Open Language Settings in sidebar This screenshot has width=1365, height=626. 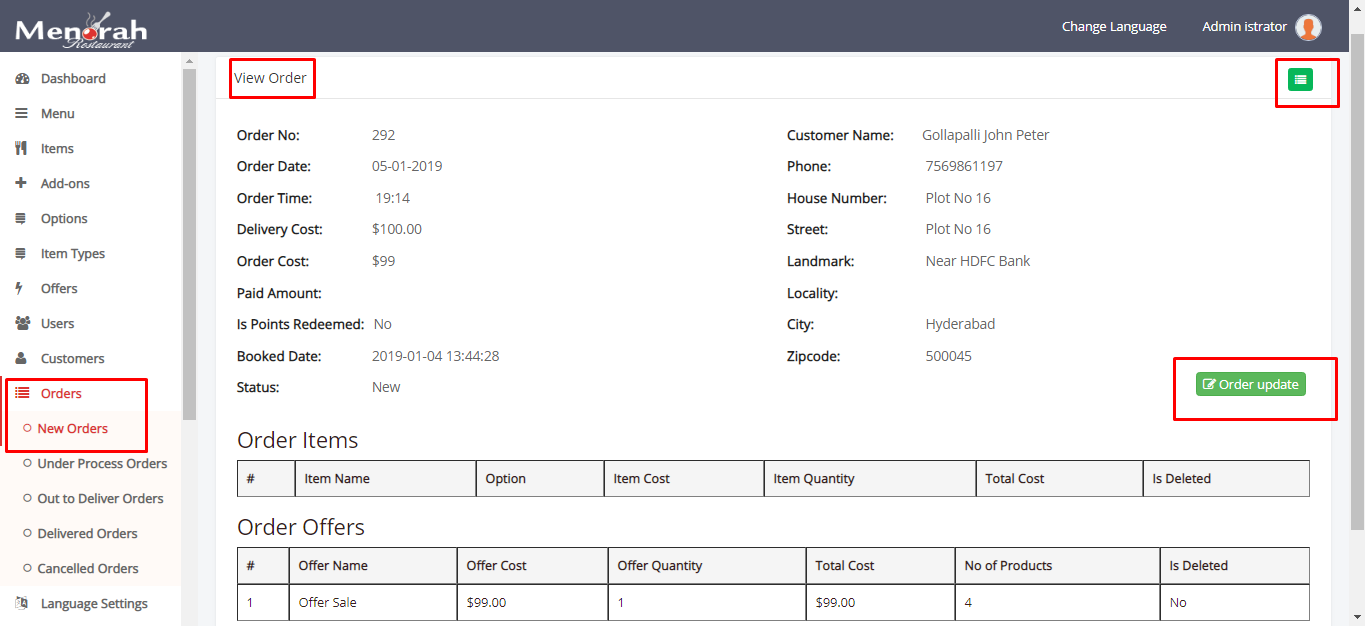94,604
